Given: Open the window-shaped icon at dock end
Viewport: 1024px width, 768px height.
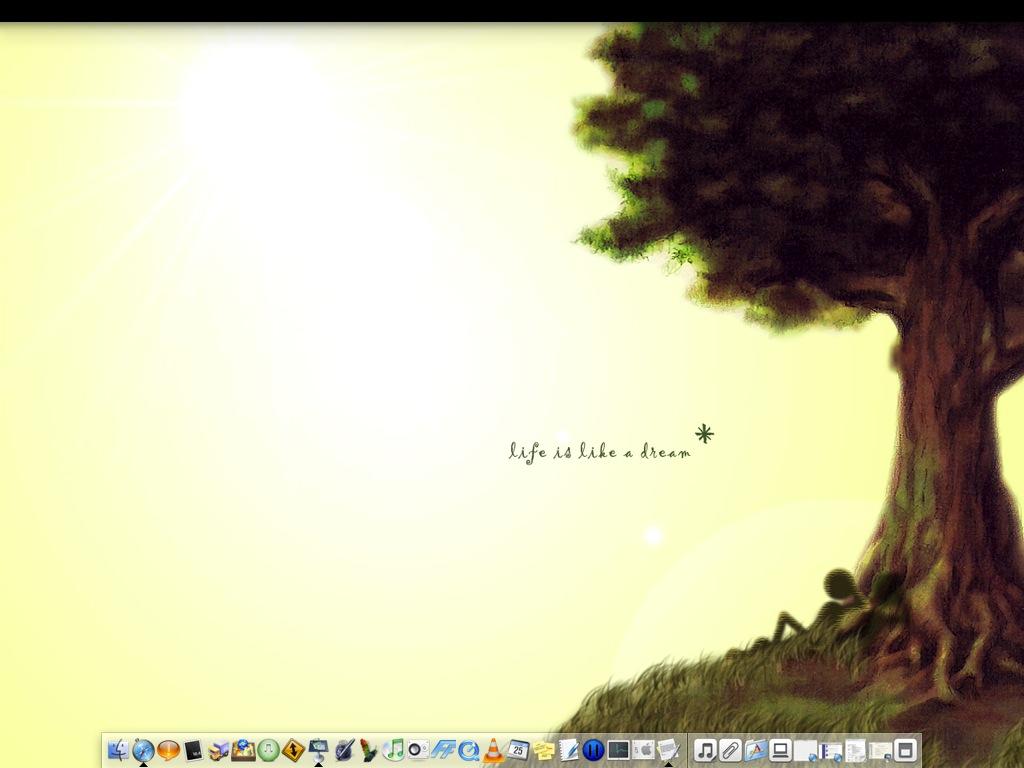Looking at the screenshot, I should point(905,750).
